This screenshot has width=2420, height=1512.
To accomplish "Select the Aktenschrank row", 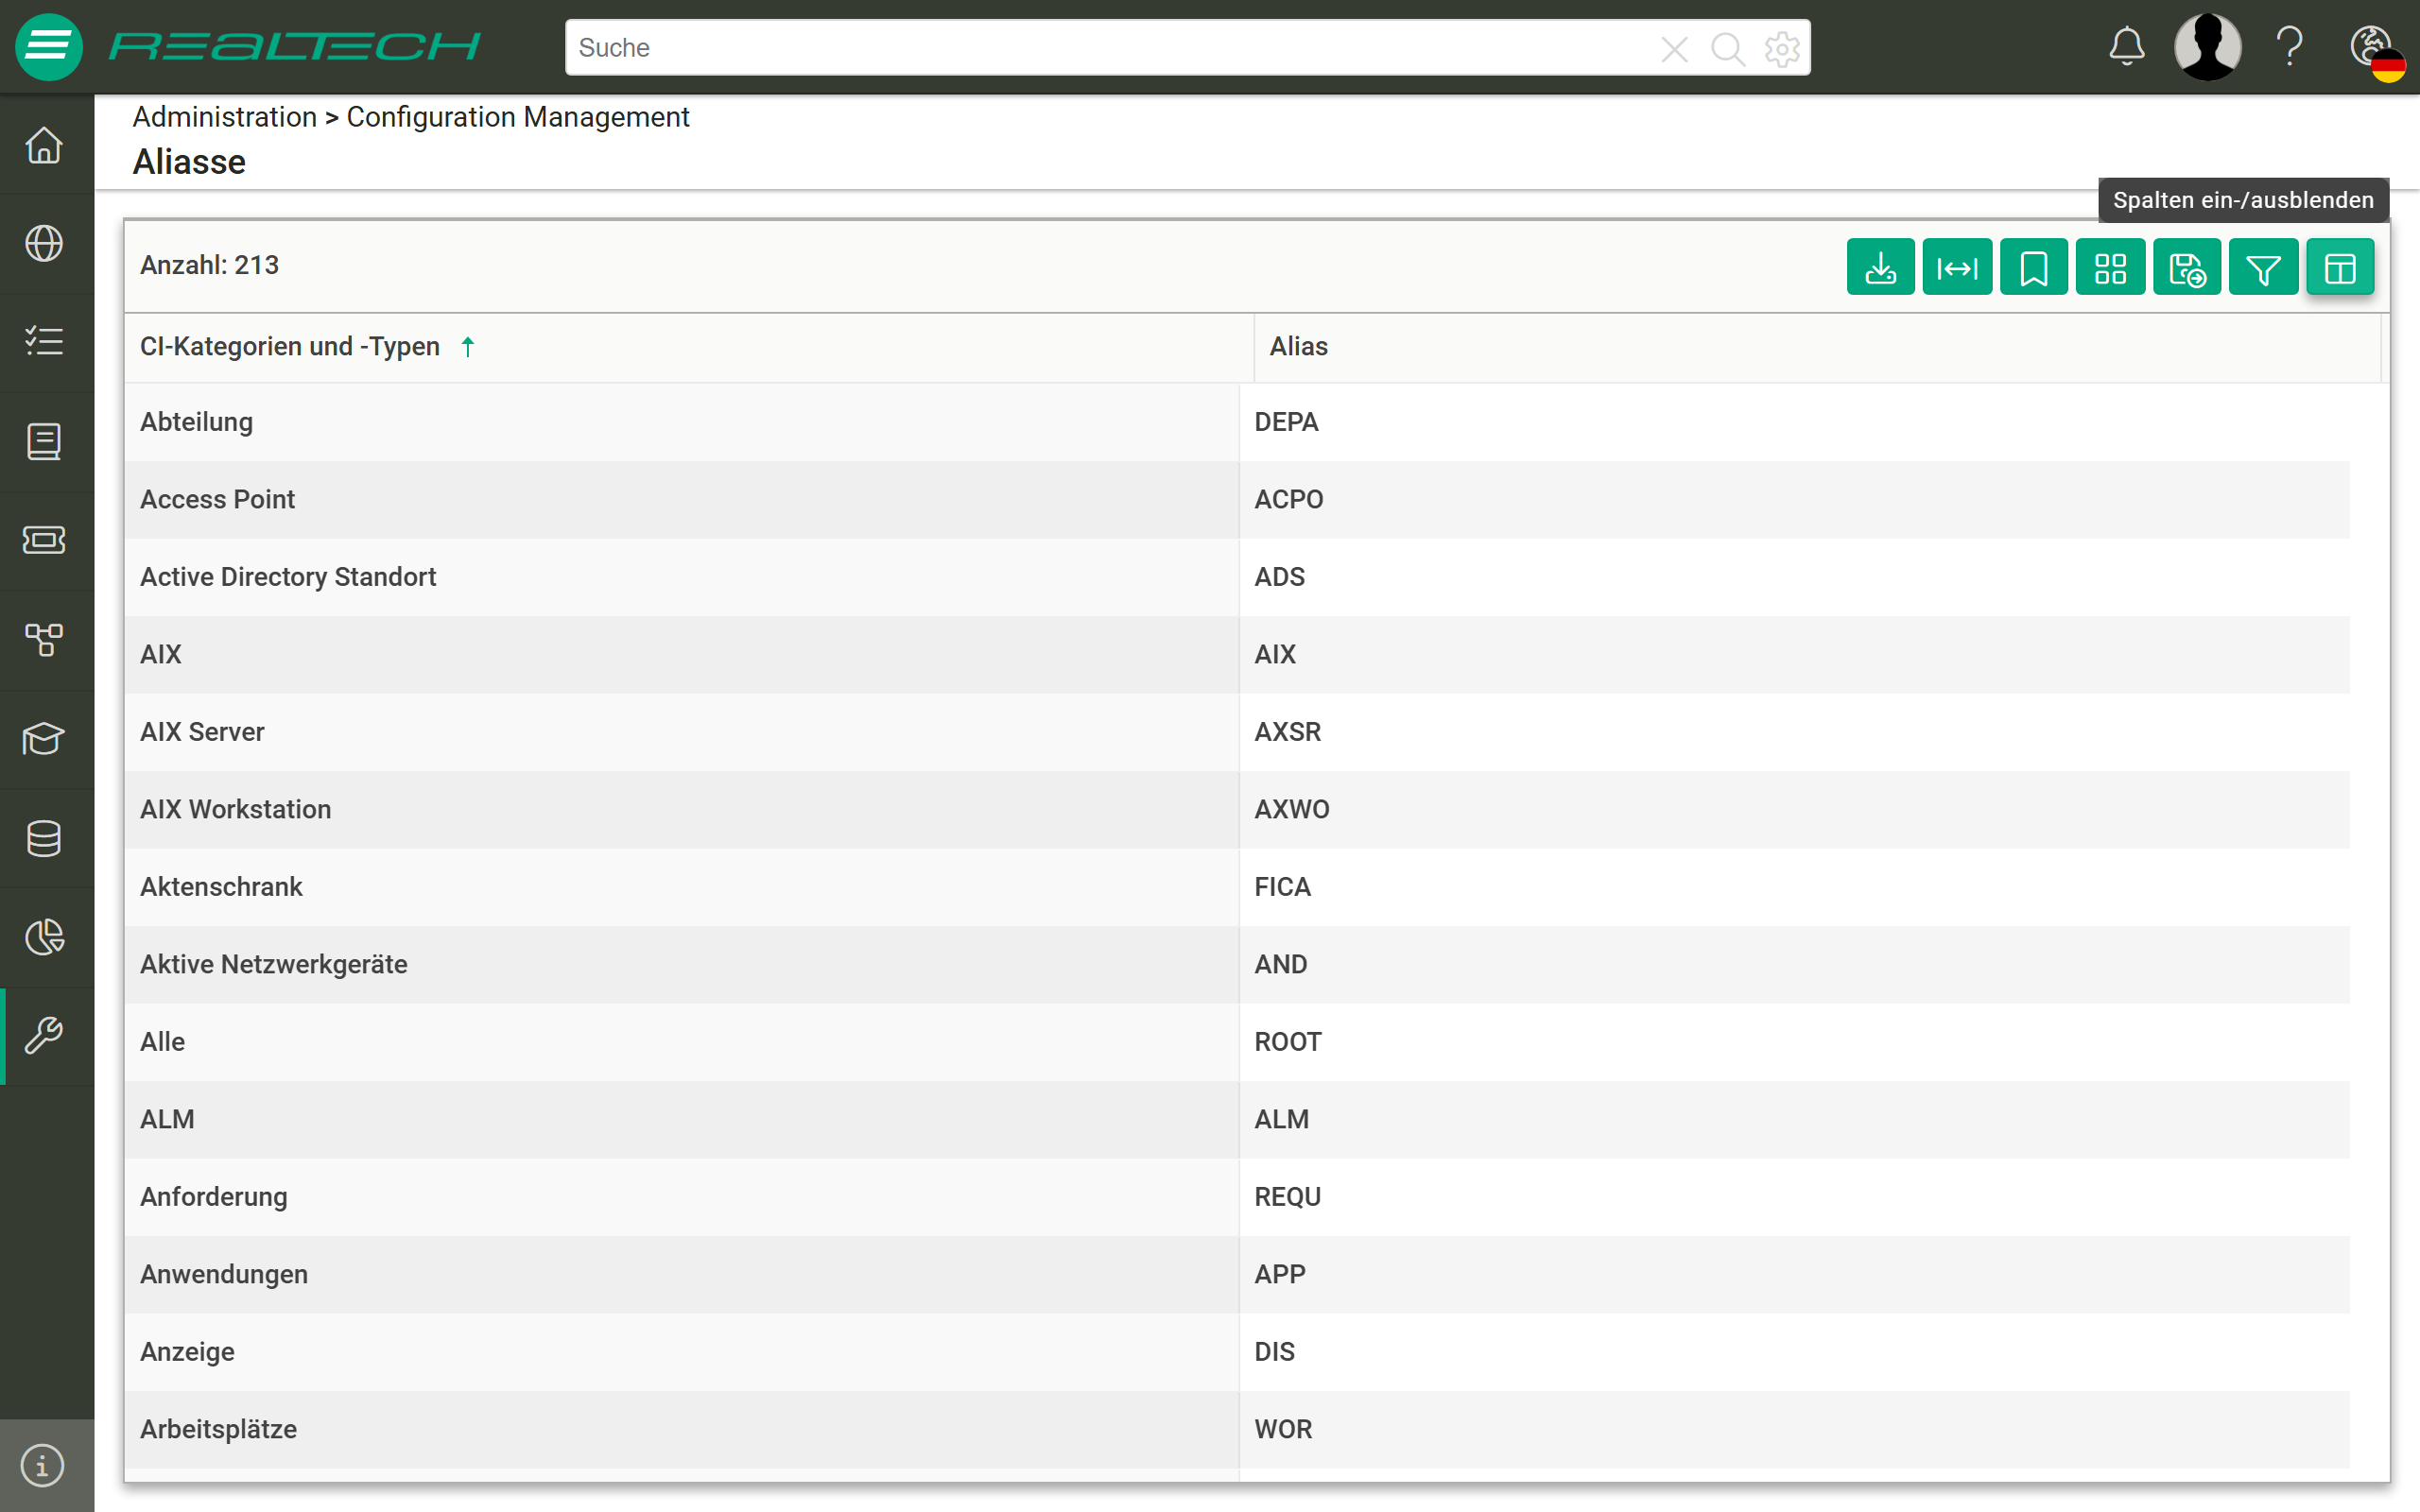I will (x=1237, y=887).
